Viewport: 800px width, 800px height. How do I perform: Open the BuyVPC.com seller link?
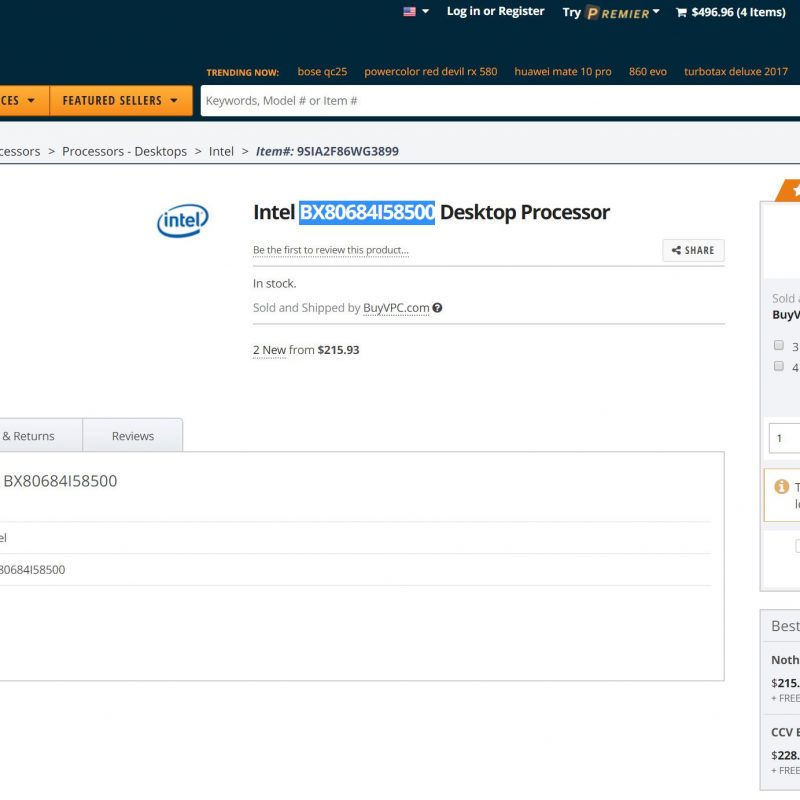(x=396, y=308)
